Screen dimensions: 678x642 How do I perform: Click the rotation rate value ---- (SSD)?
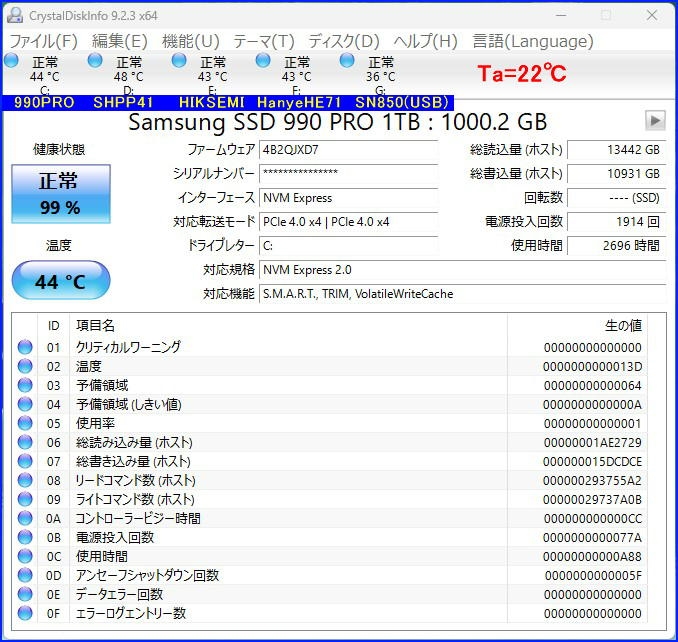(617, 198)
